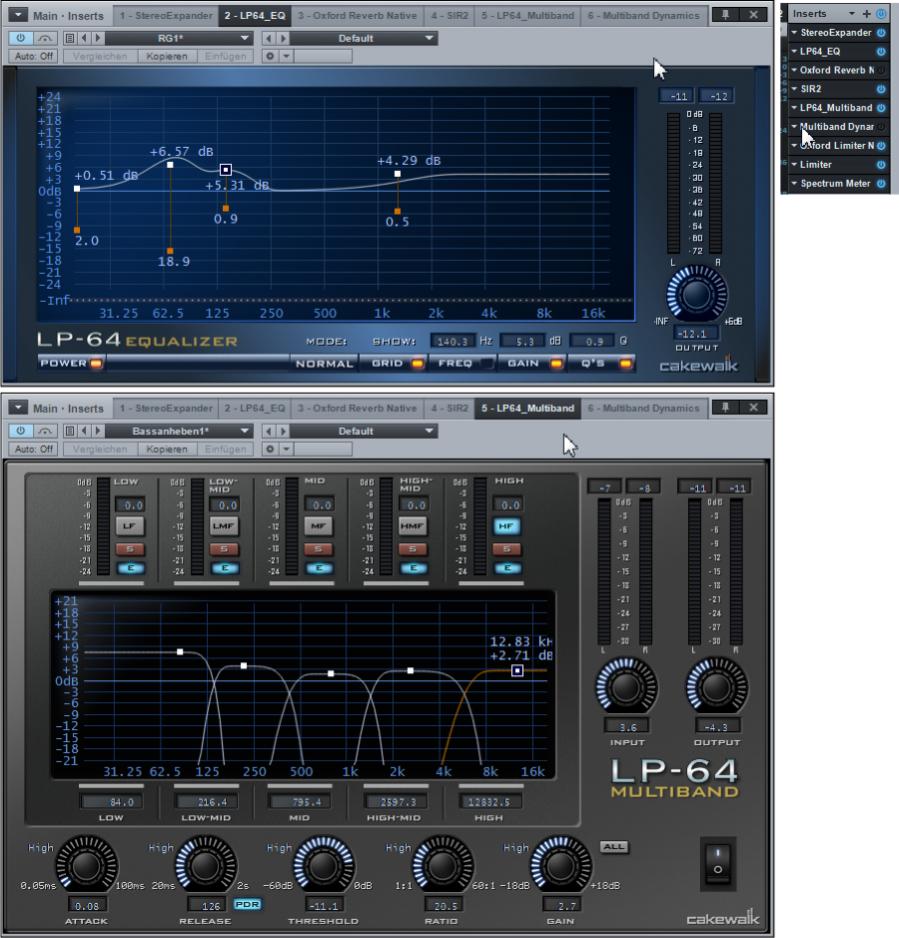Screen dimensions: 899x938
Task: Open the Inserts header dropdown arrow
Action: (x=852, y=14)
